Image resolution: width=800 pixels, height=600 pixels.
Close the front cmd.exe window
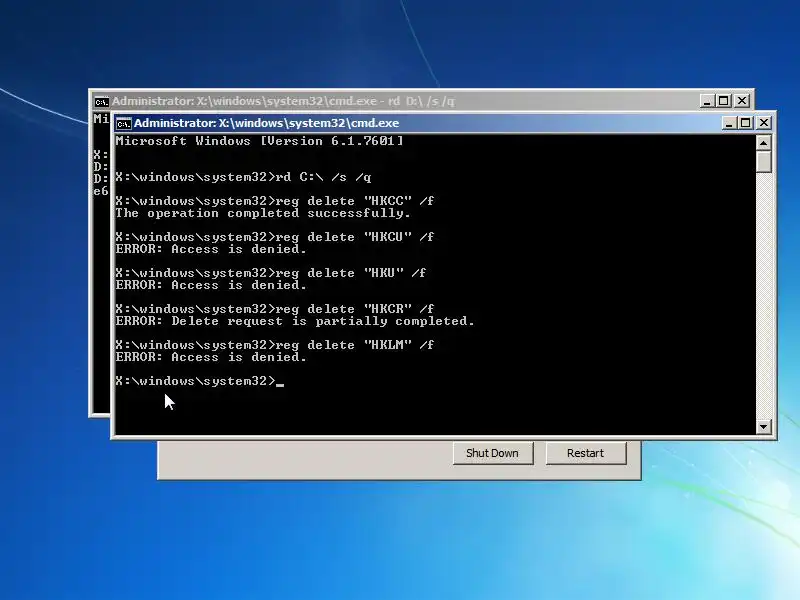(764, 123)
